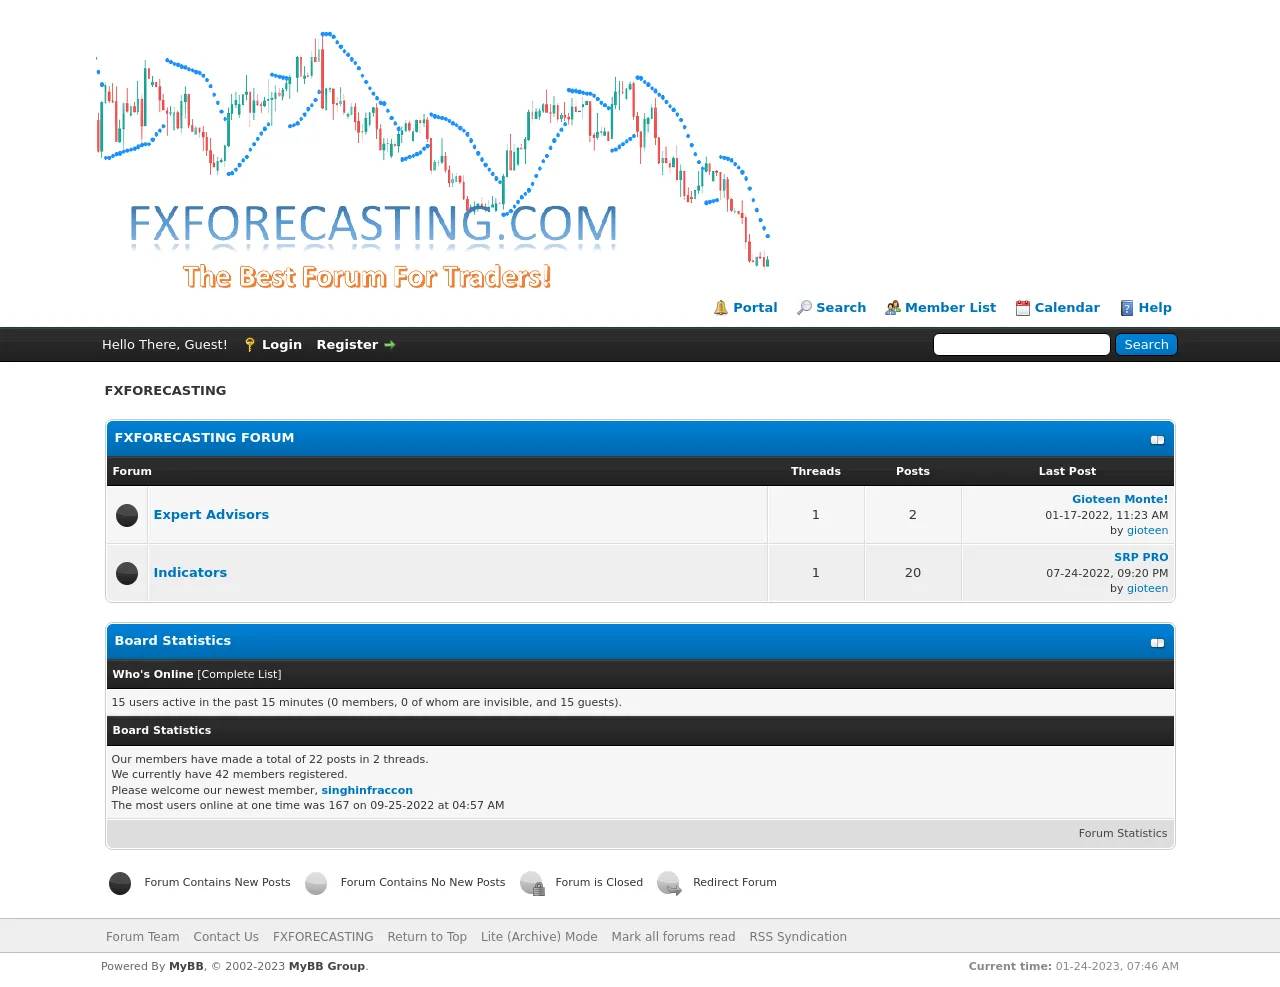Viewport: 1280px width, 987px height.
Task: Click the blue Search button
Action: click(1146, 345)
